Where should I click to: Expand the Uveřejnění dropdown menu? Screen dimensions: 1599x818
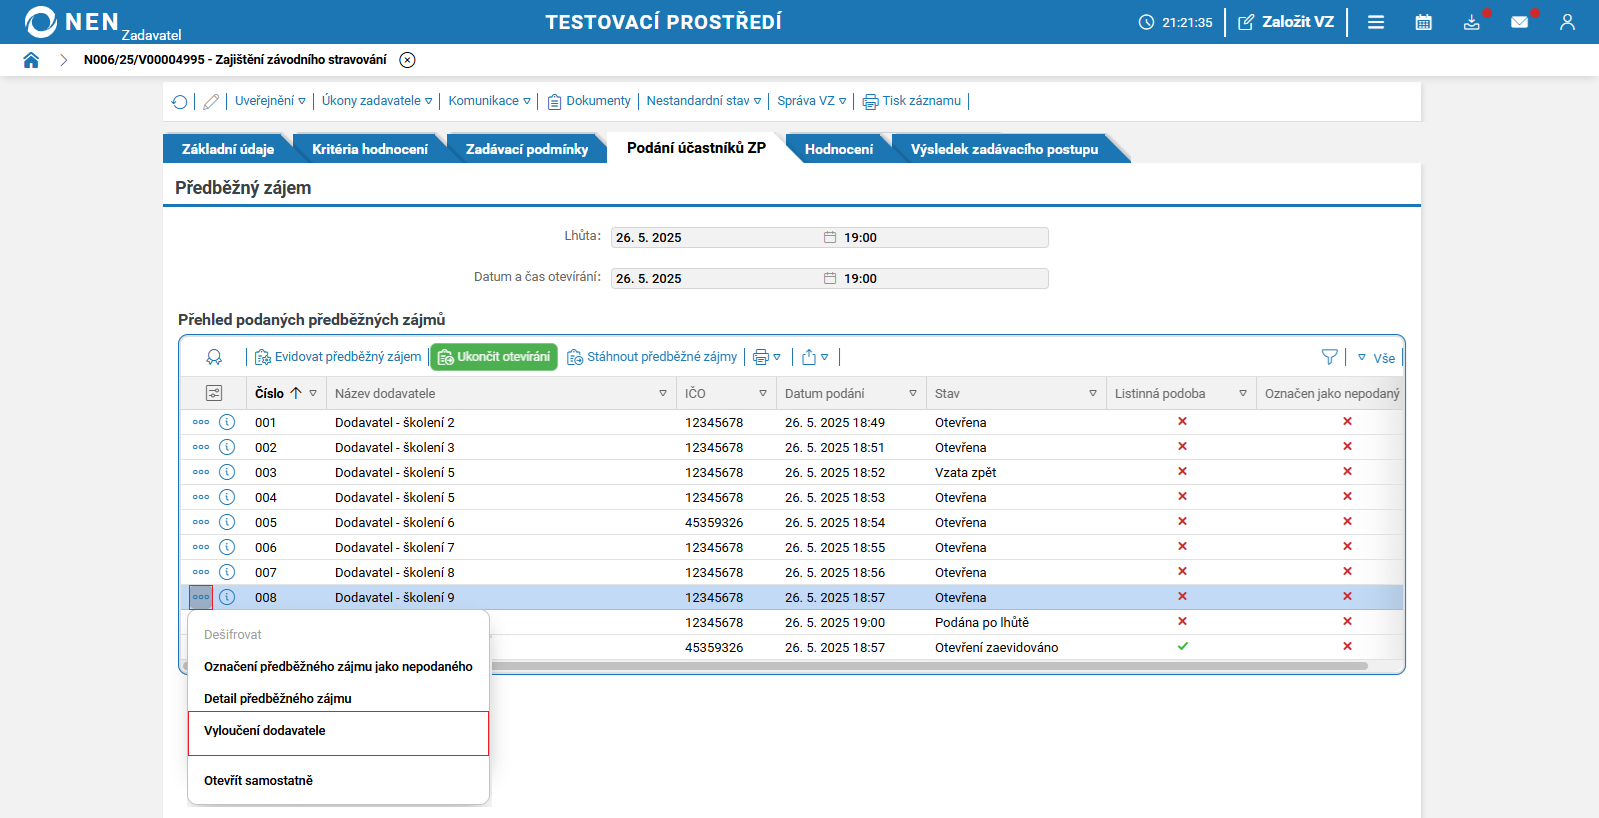(270, 101)
